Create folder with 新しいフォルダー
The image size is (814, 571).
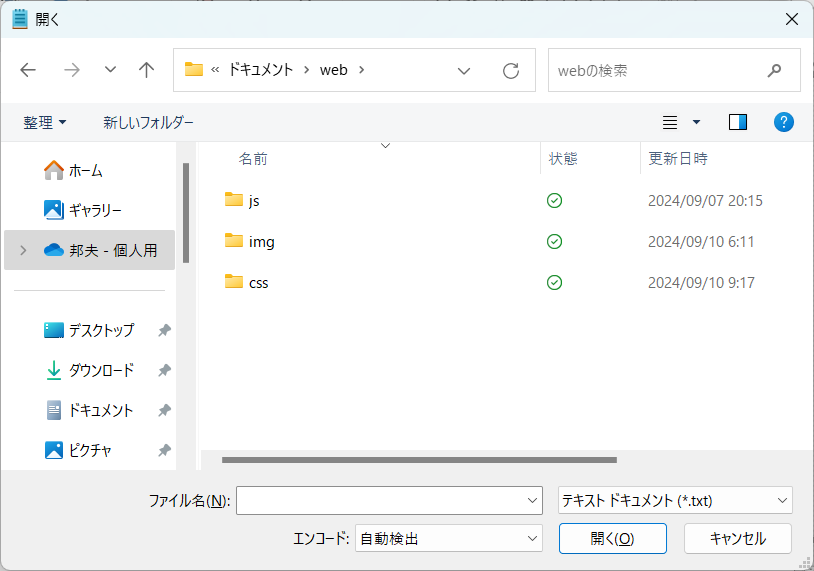click(x=148, y=123)
